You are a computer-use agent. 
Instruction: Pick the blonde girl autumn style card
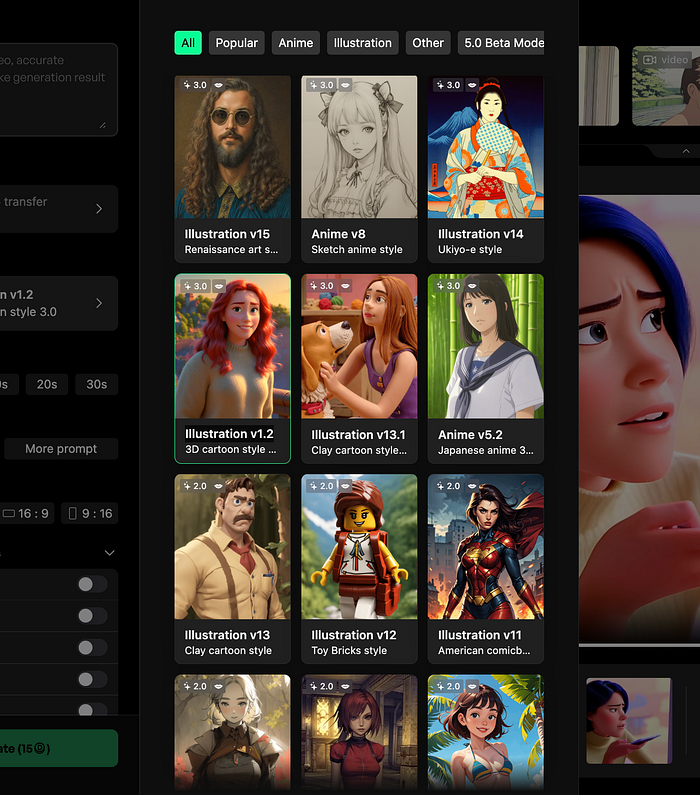tap(233, 734)
